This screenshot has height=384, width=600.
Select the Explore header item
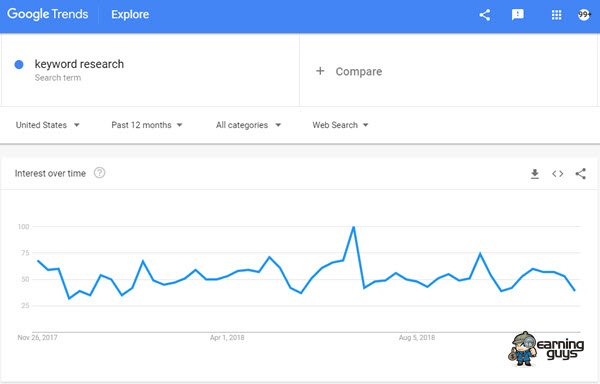tap(130, 15)
